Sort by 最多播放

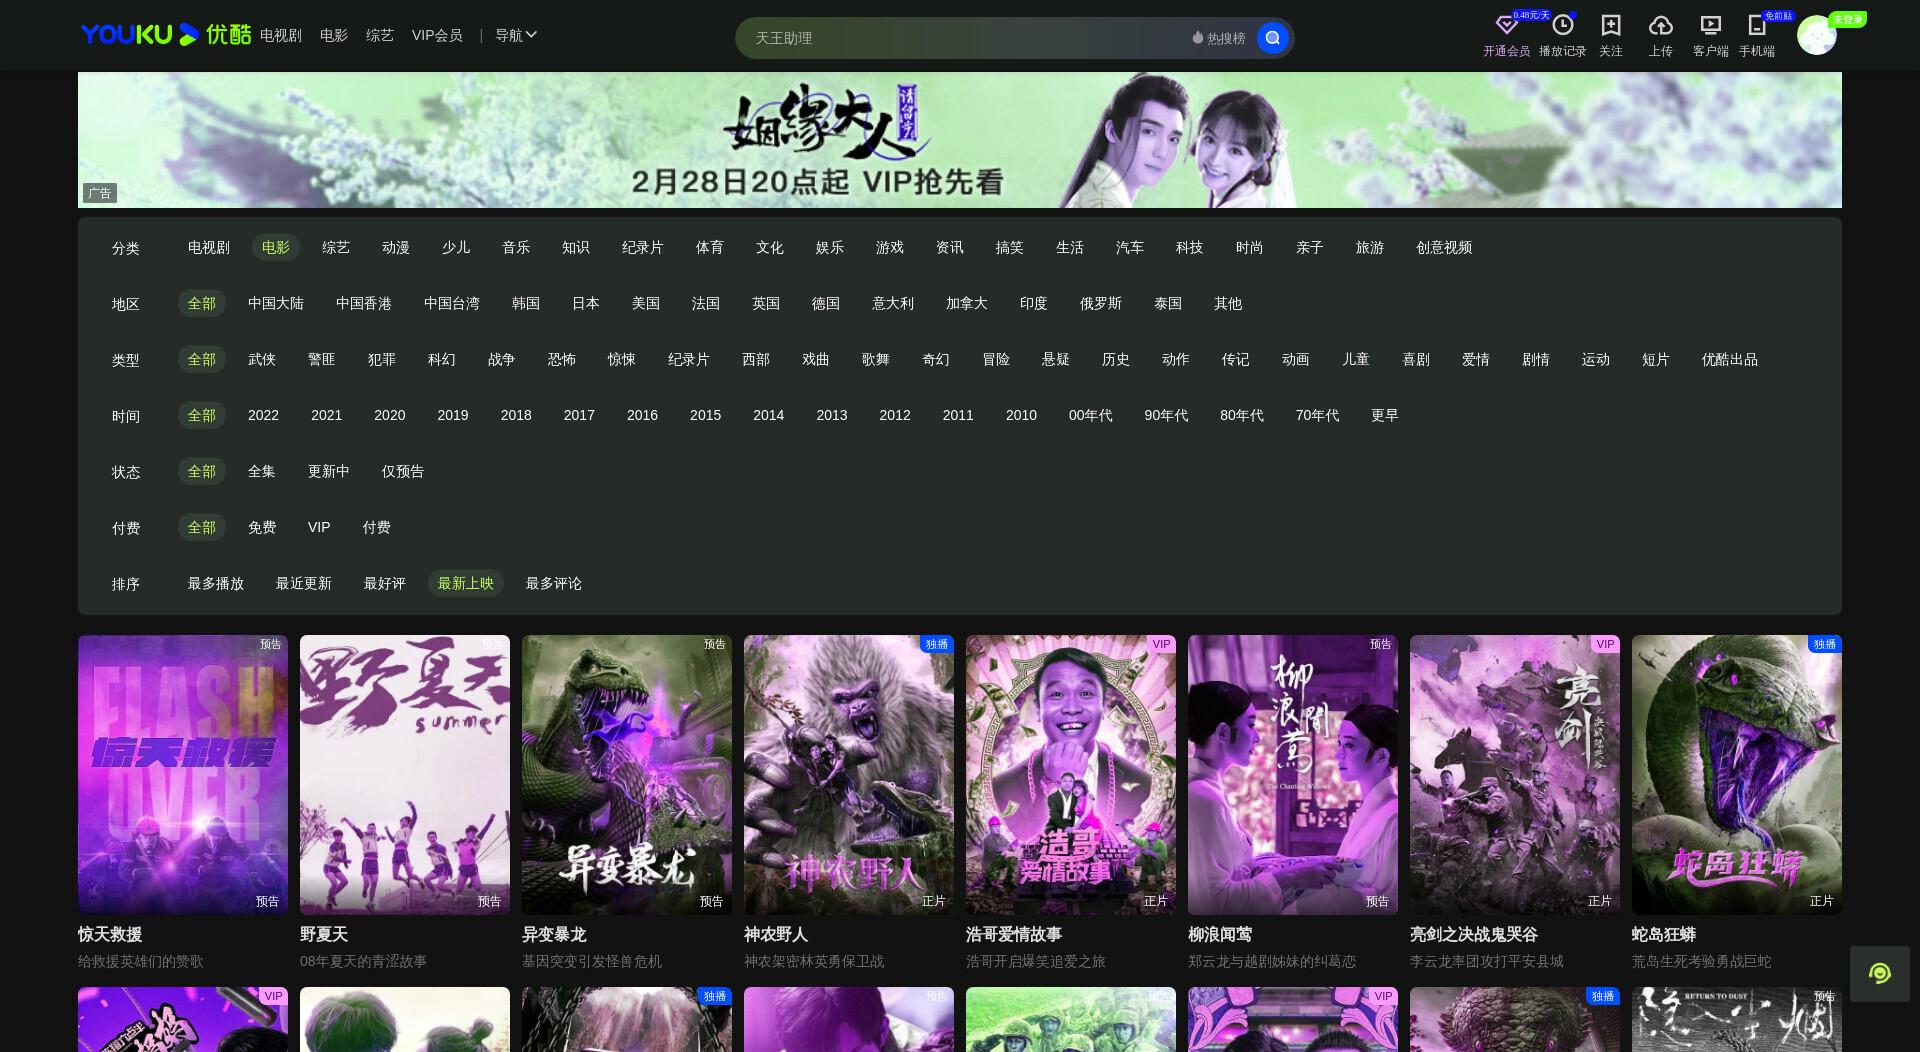pos(215,583)
